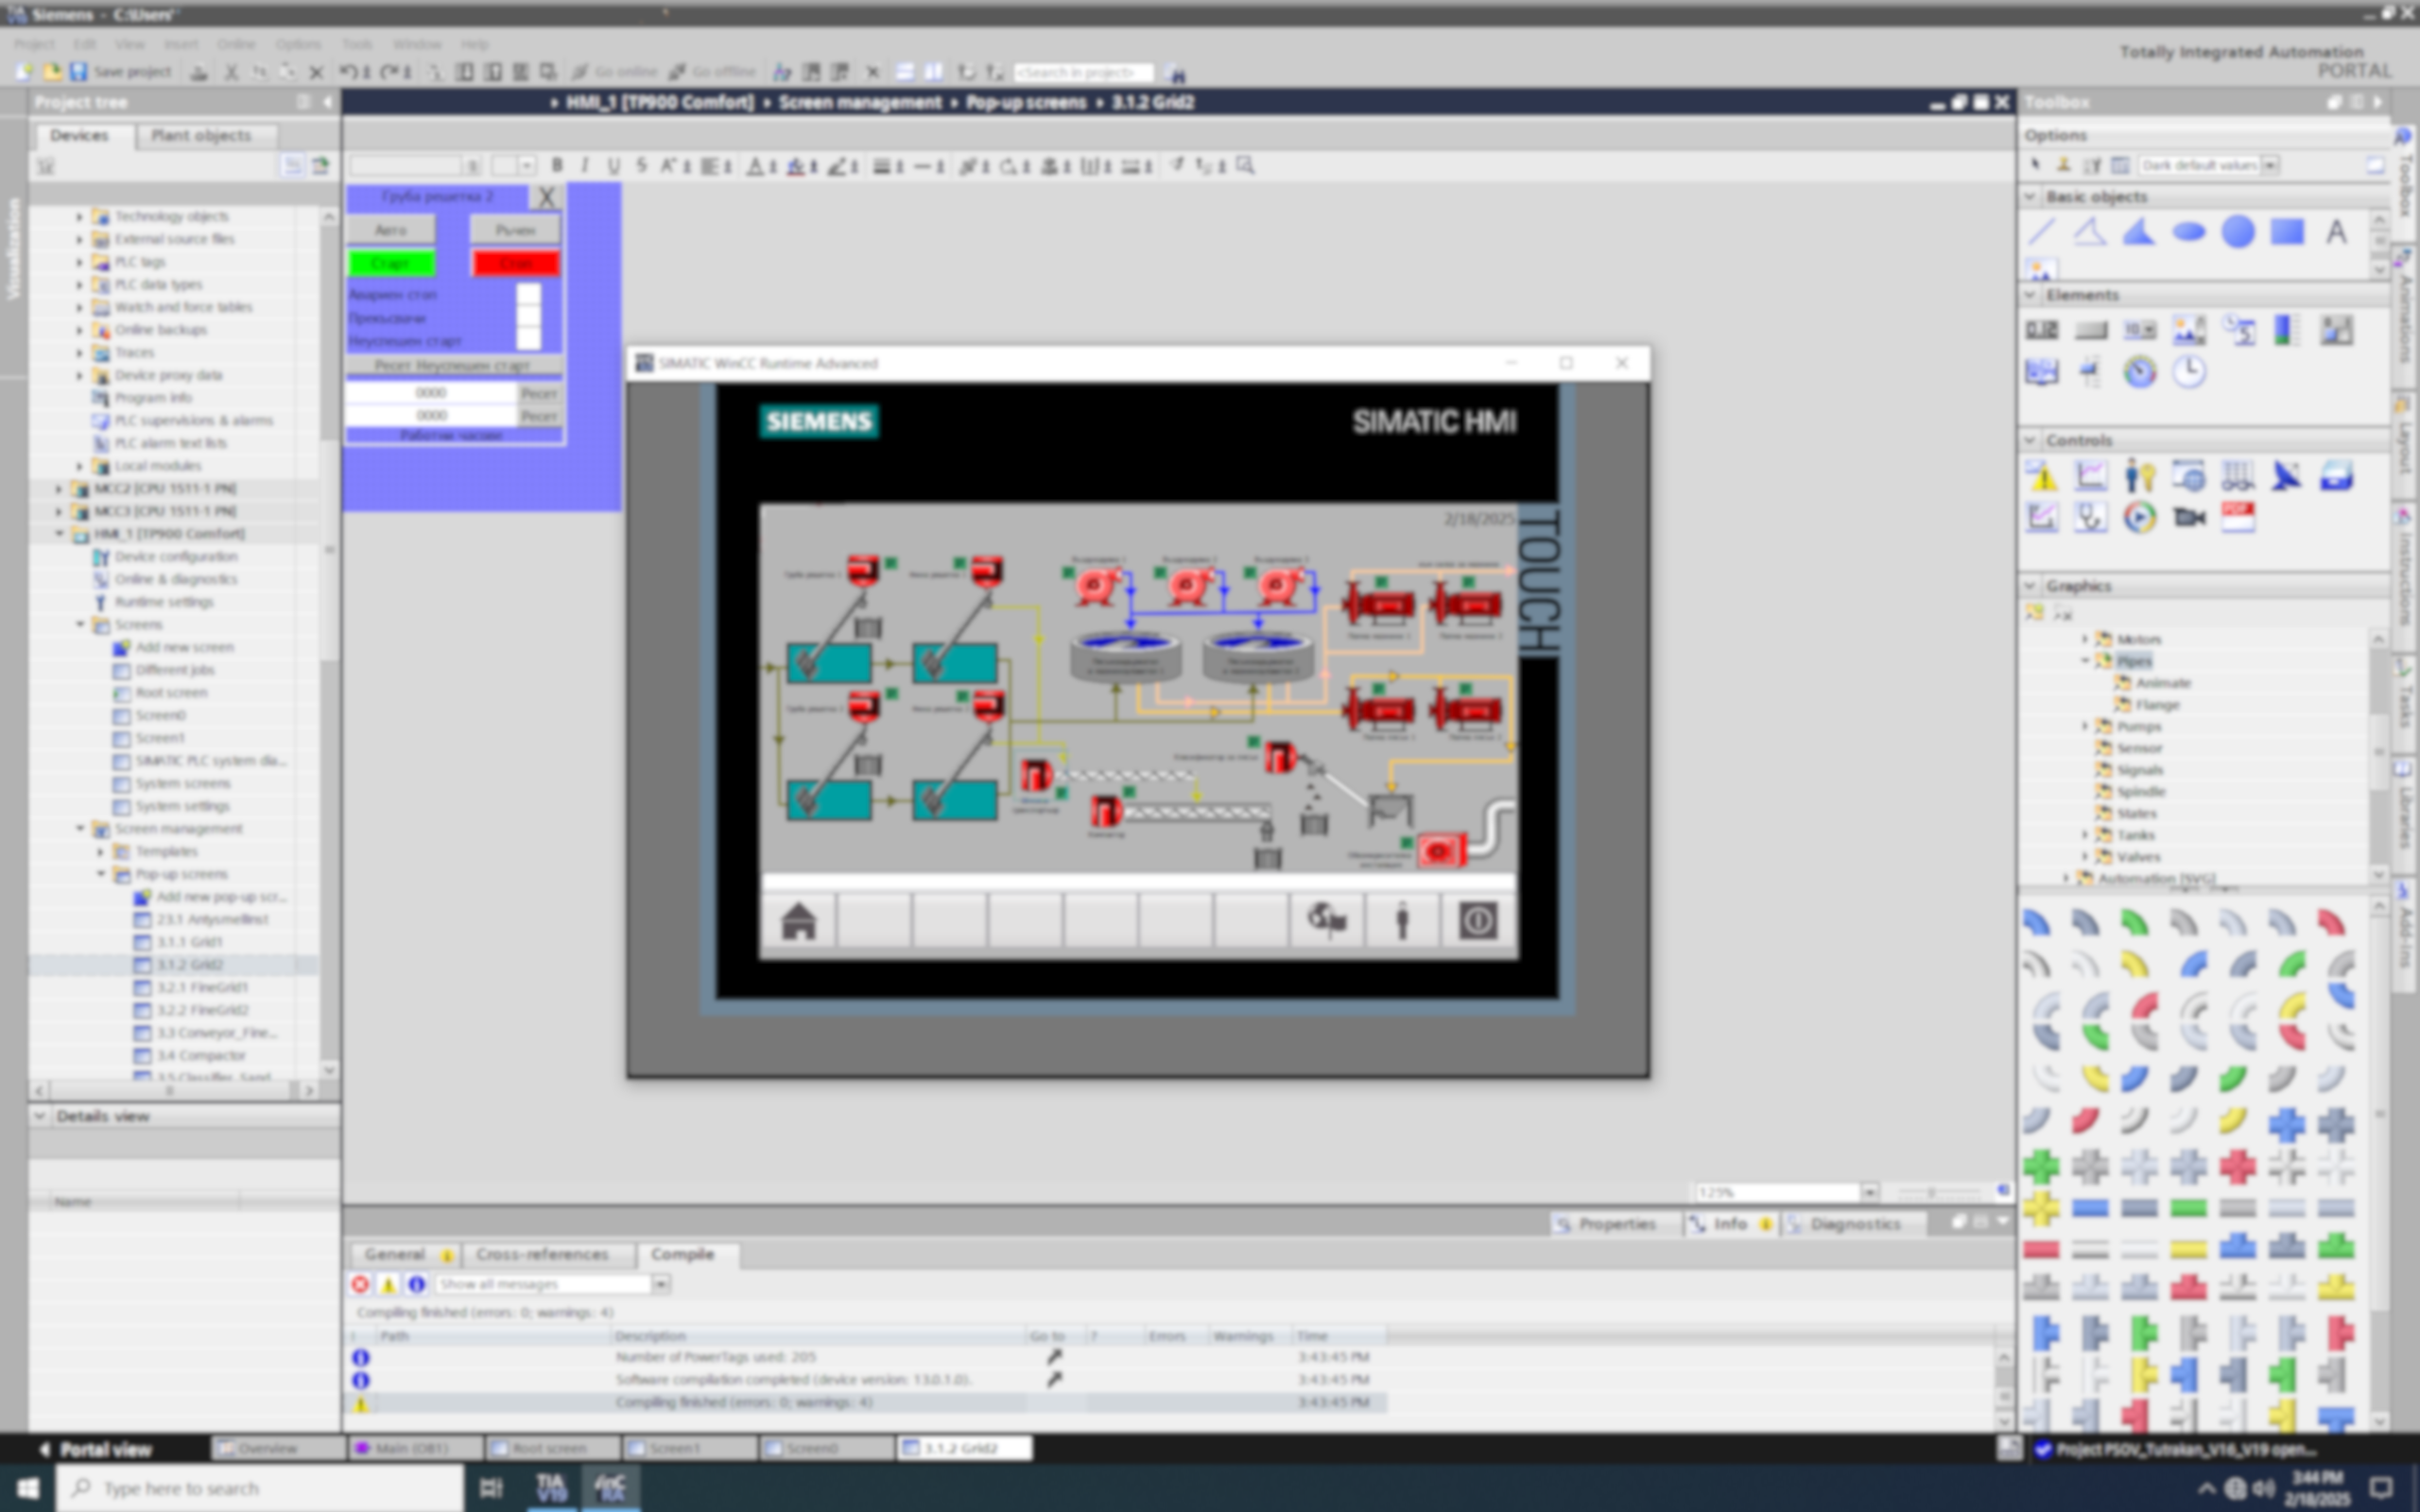
Task: Select the Rectangle basic object
Action: pyautogui.click(x=2287, y=232)
